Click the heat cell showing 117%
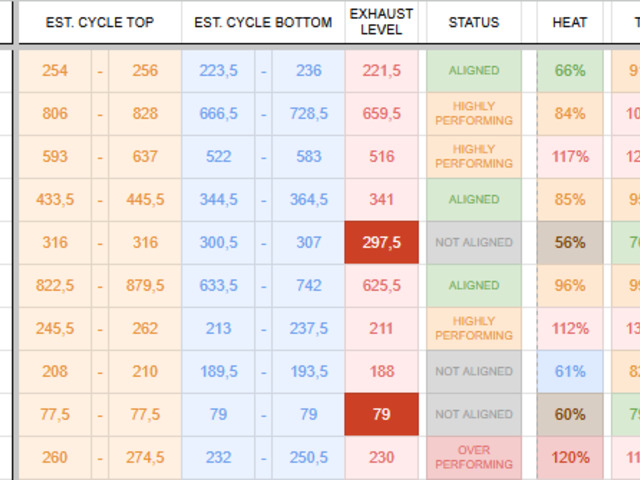 point(570,157)
